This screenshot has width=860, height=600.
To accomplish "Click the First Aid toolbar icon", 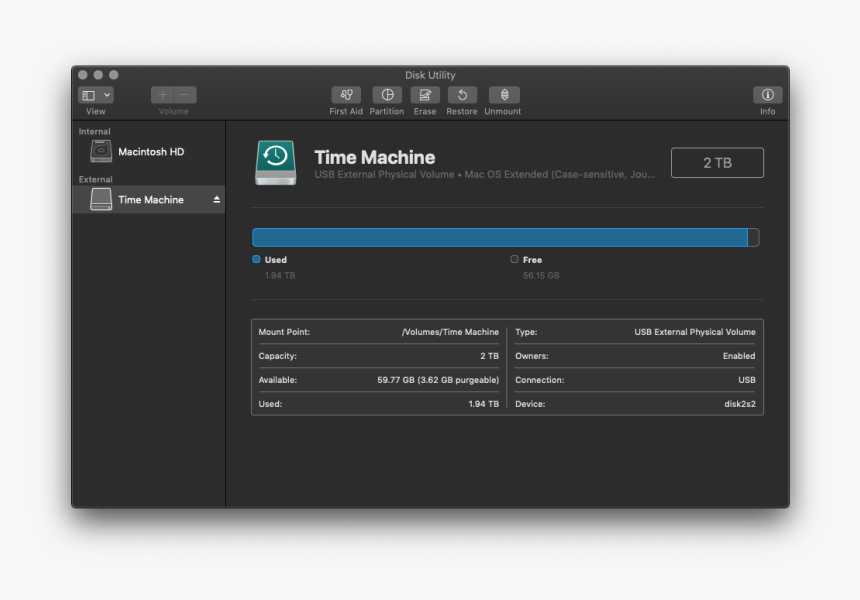I will click(x=346, y=95).
